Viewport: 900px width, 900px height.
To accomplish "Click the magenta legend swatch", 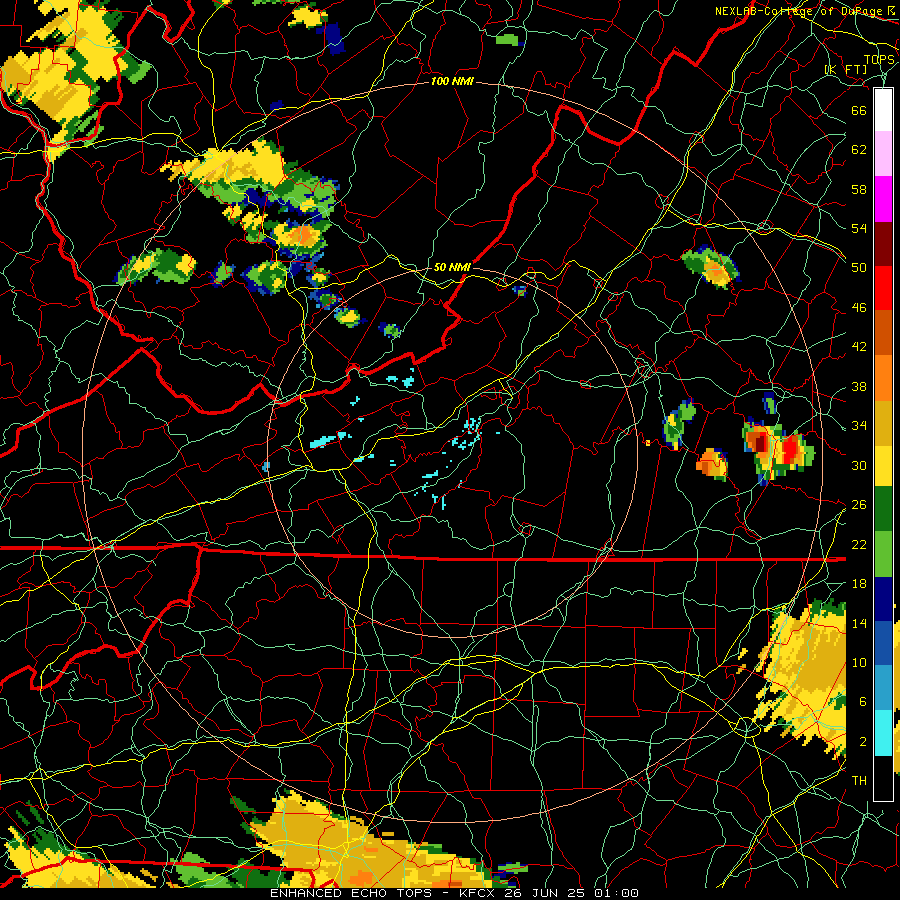I will pos(883,199).
